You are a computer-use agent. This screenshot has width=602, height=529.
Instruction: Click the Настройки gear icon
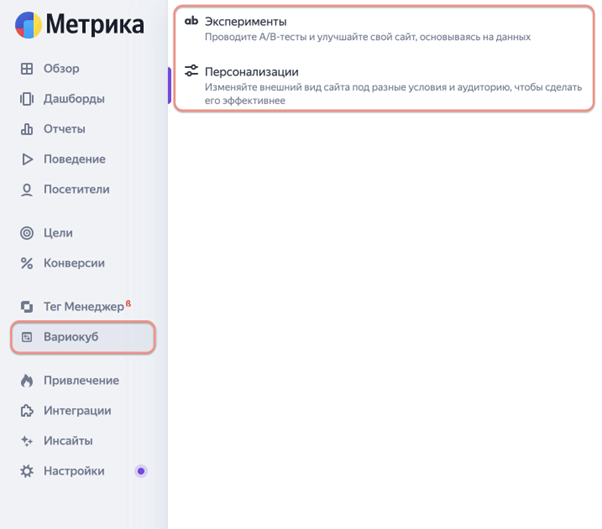[x=27, y=470]
